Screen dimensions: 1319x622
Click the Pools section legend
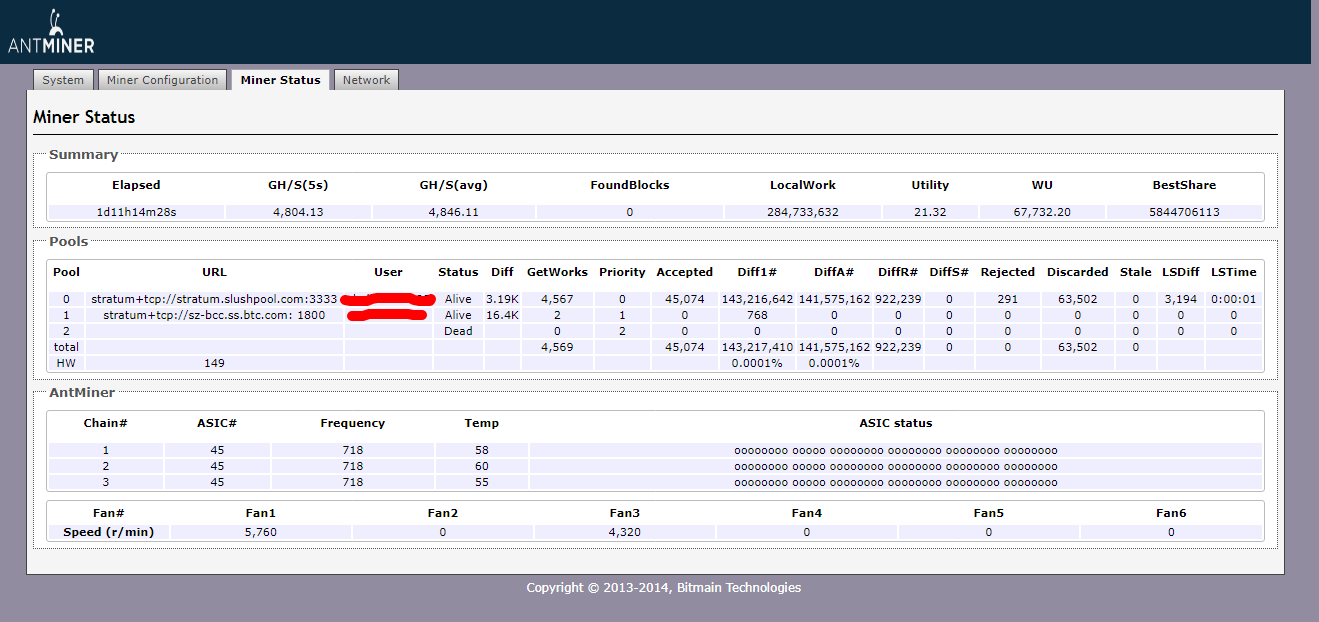pyautogui.click(x=68, y=242)
